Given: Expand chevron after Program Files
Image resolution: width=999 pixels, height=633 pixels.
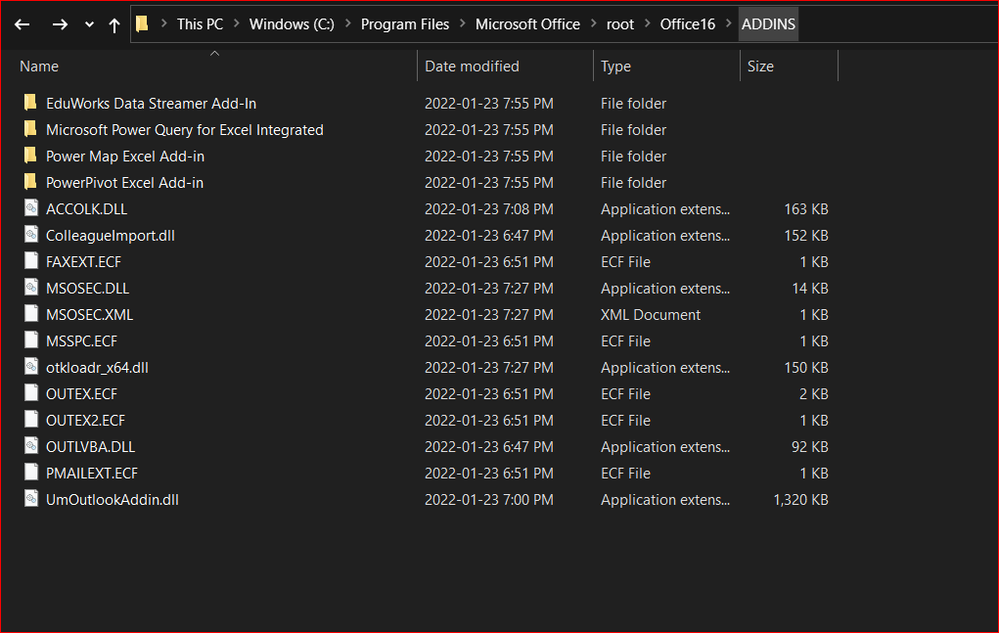Looking at the screenshot, I should (463, 24).
